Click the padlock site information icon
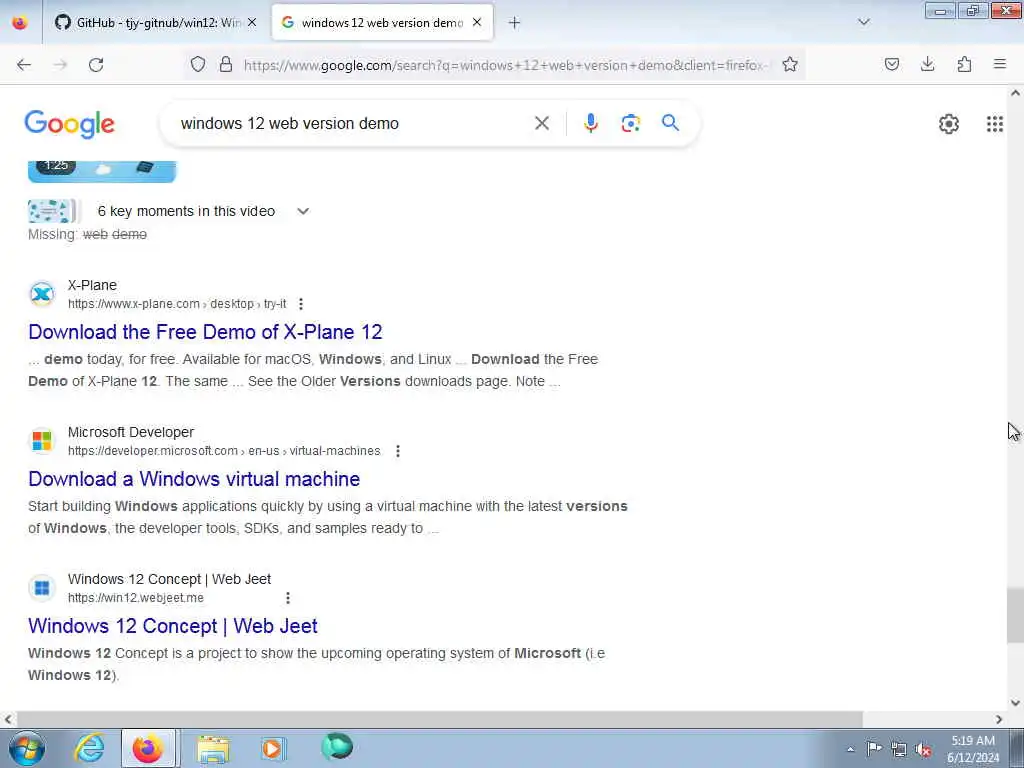 pos(226,64)
